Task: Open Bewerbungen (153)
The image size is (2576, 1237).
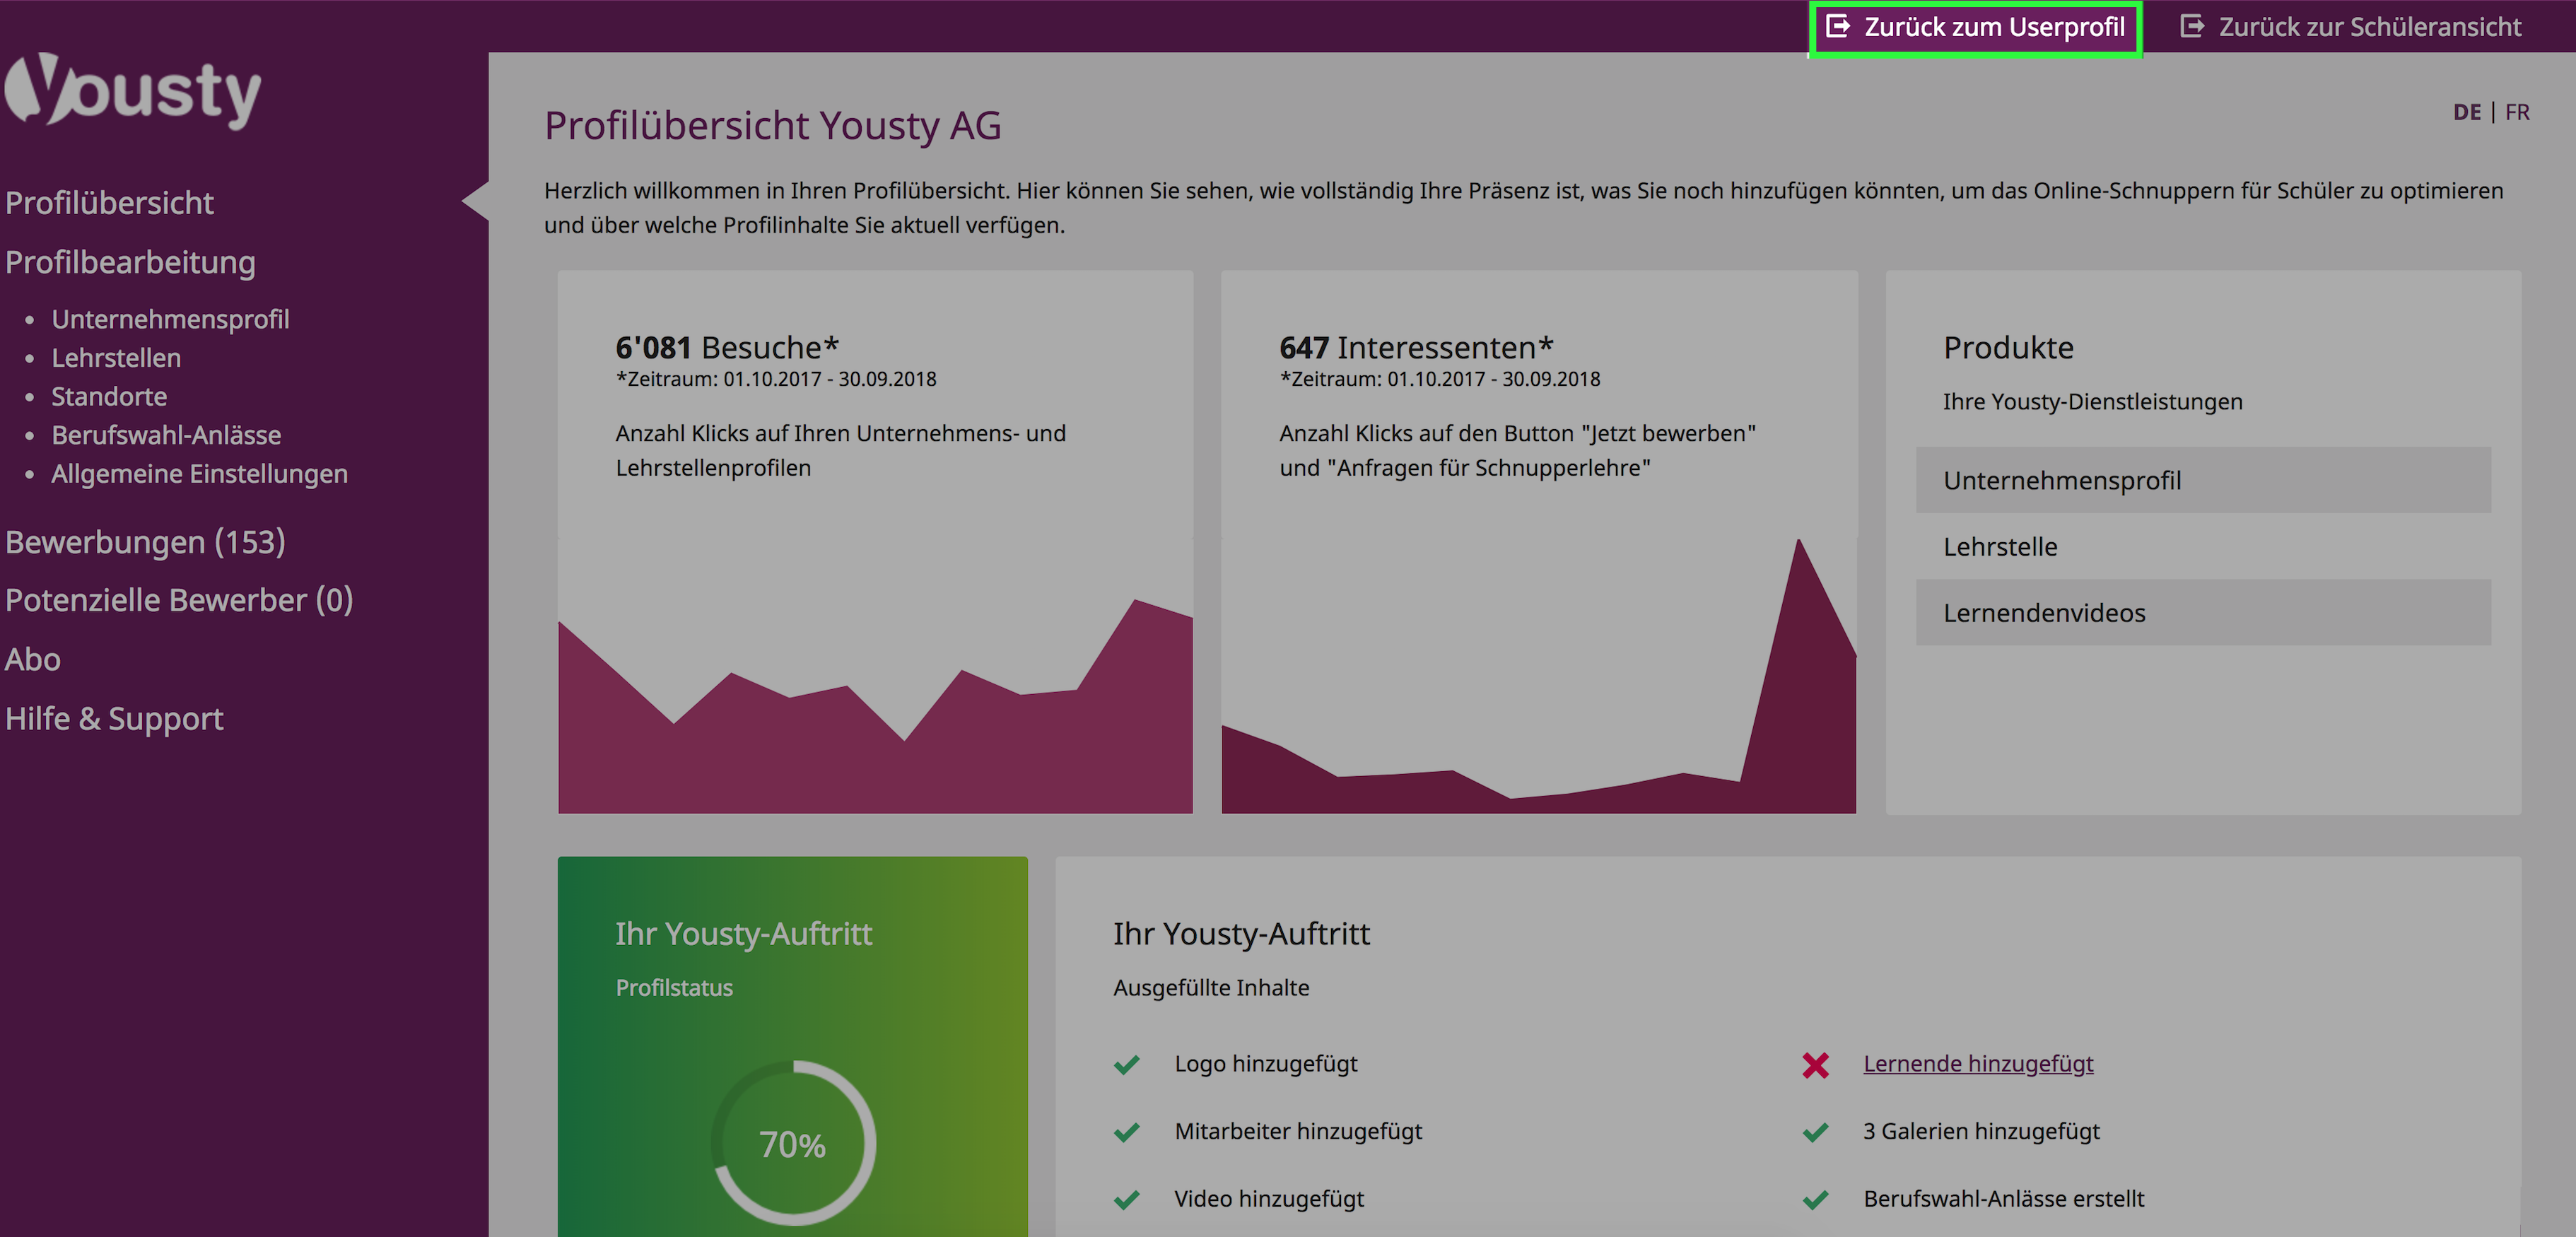Action: click(145, 542)
